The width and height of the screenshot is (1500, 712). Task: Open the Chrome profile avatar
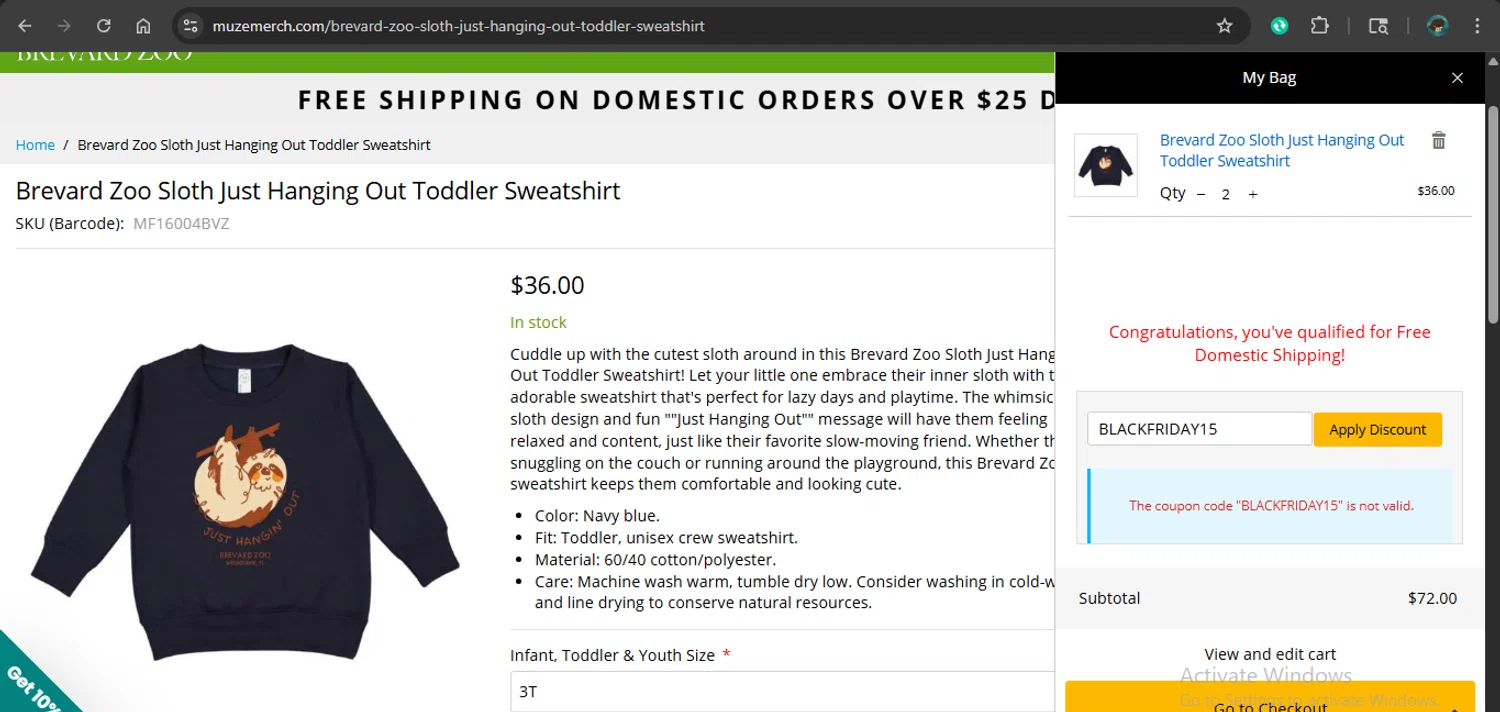coord(1437,26)
